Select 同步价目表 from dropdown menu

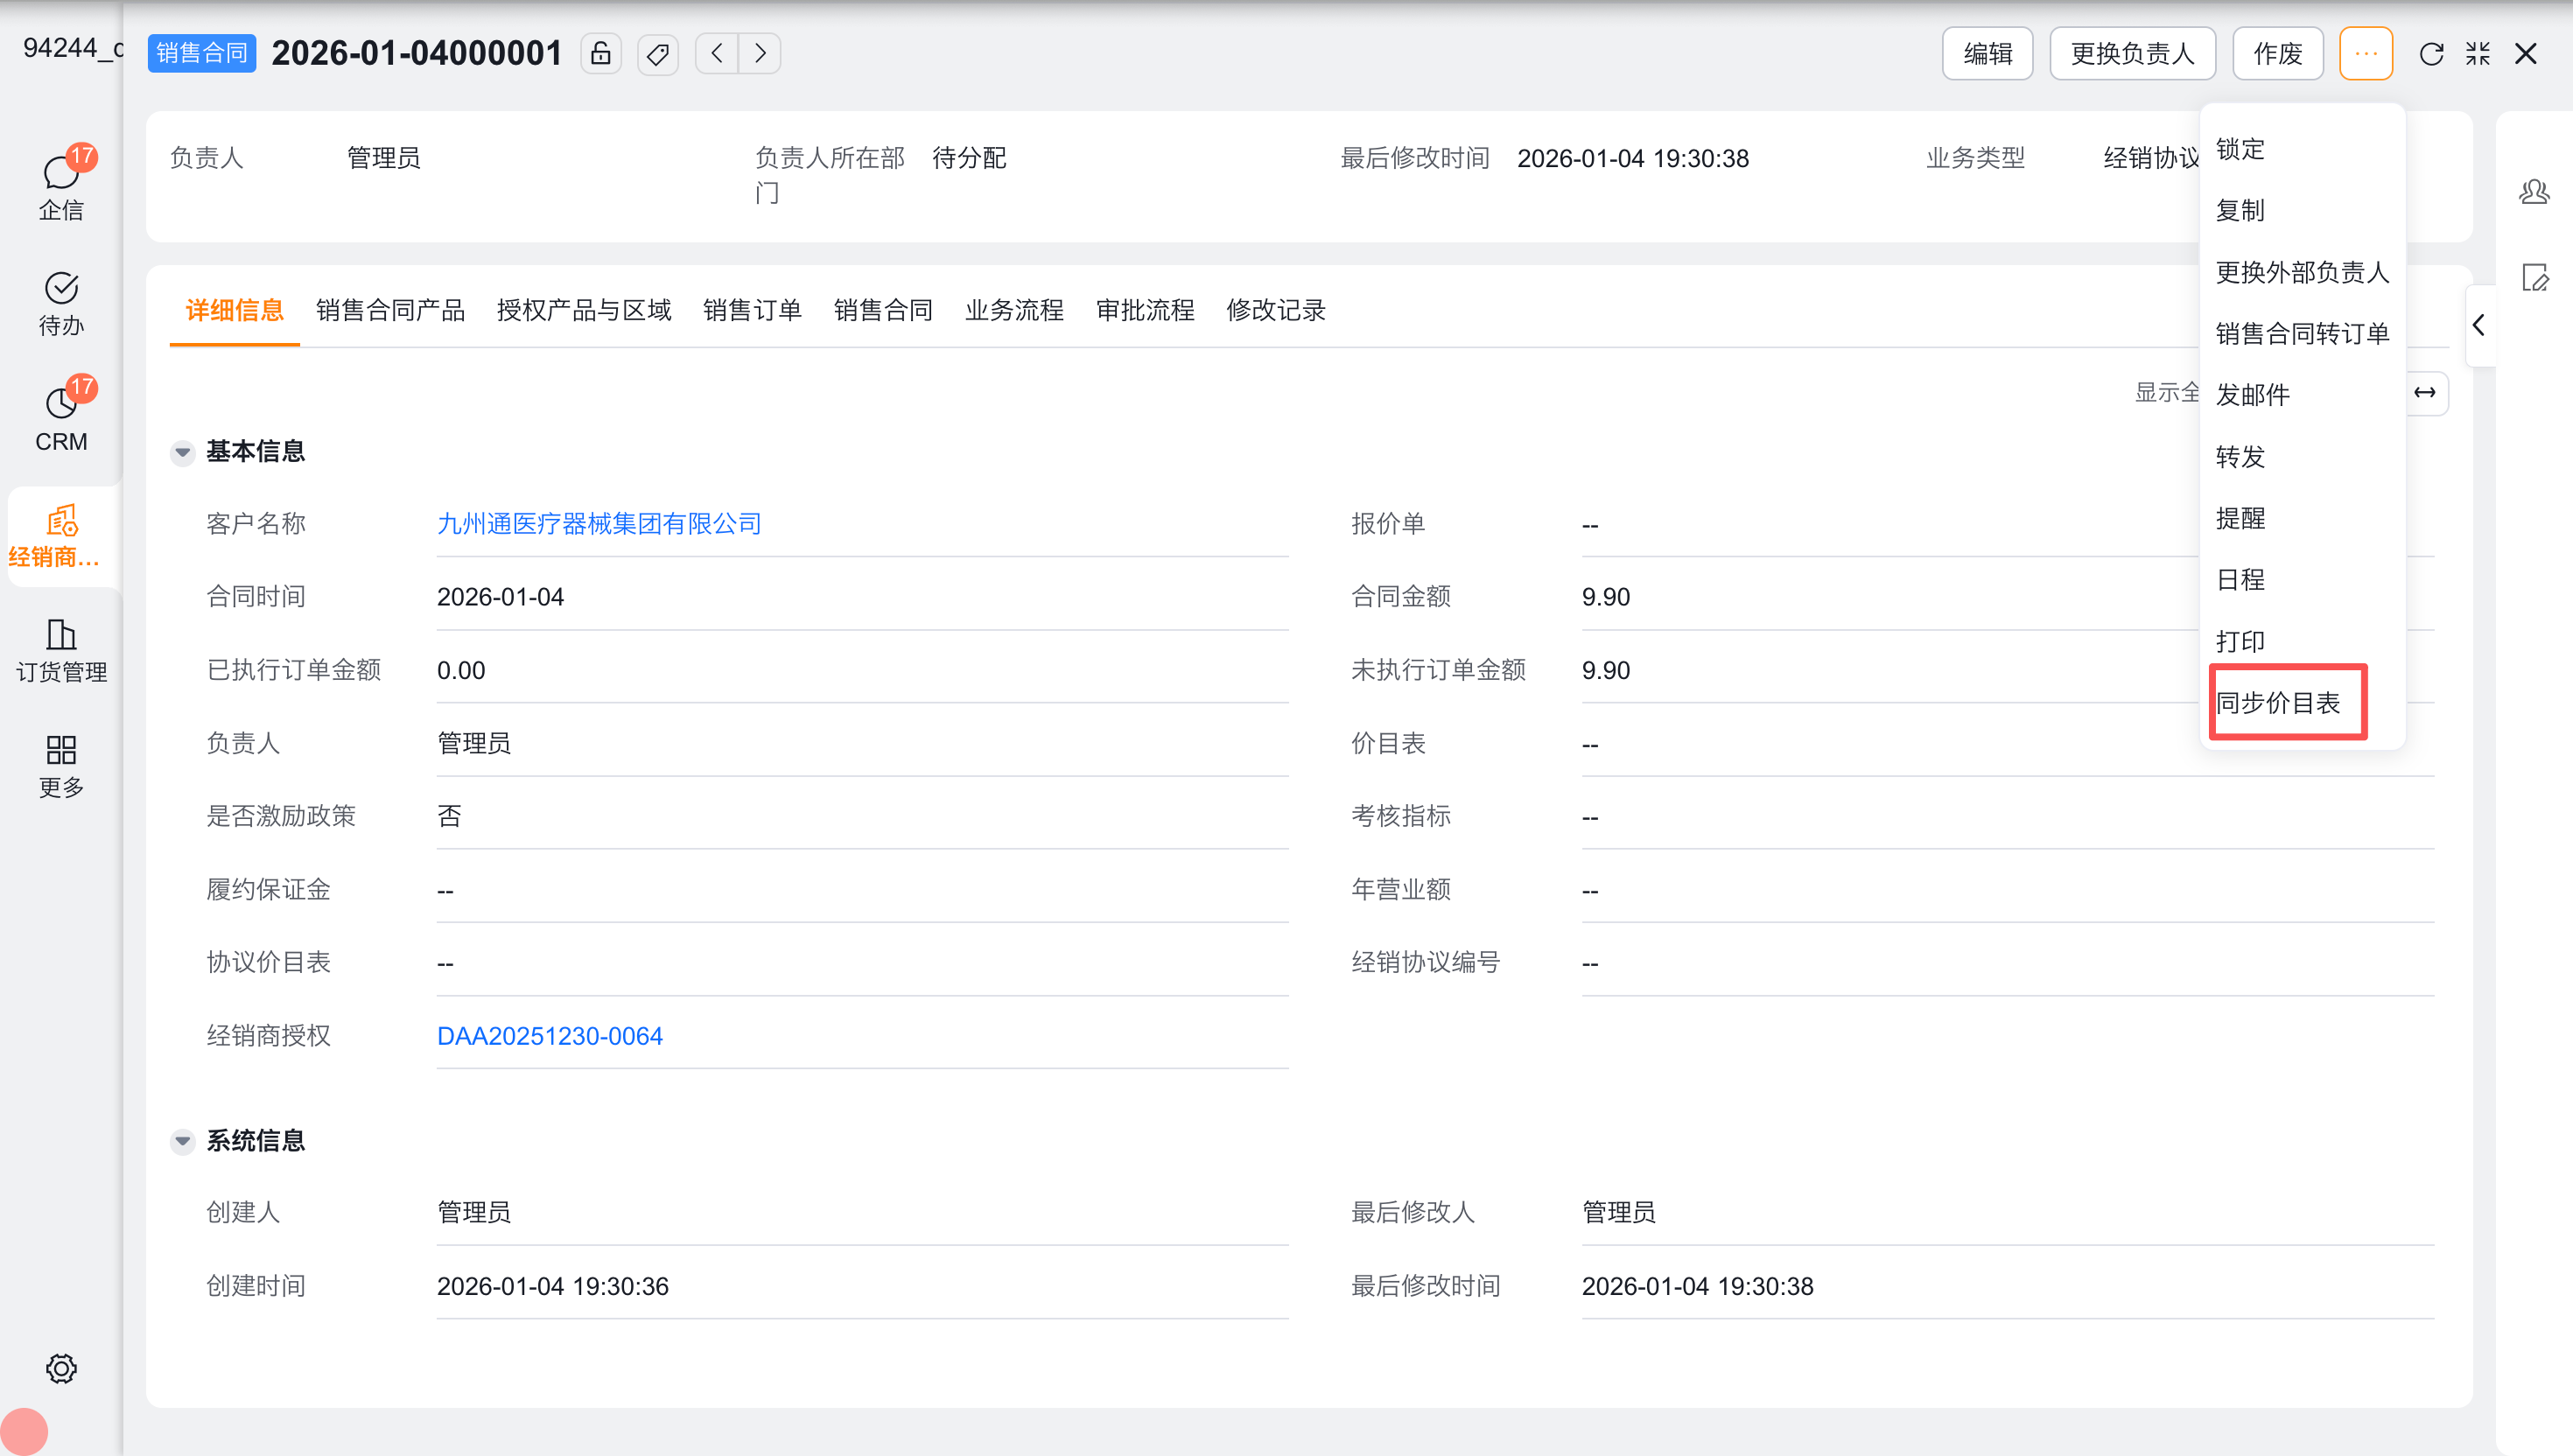pyautogui.click(x=2277, y=702)
